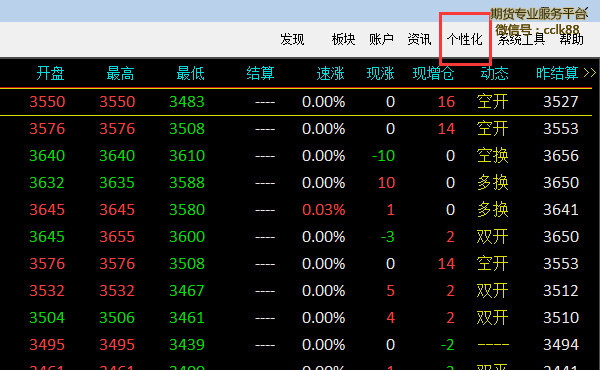Viewport: 600px width, 370px height.
Task: Select the highest price 3655
Action: point(117,237)
